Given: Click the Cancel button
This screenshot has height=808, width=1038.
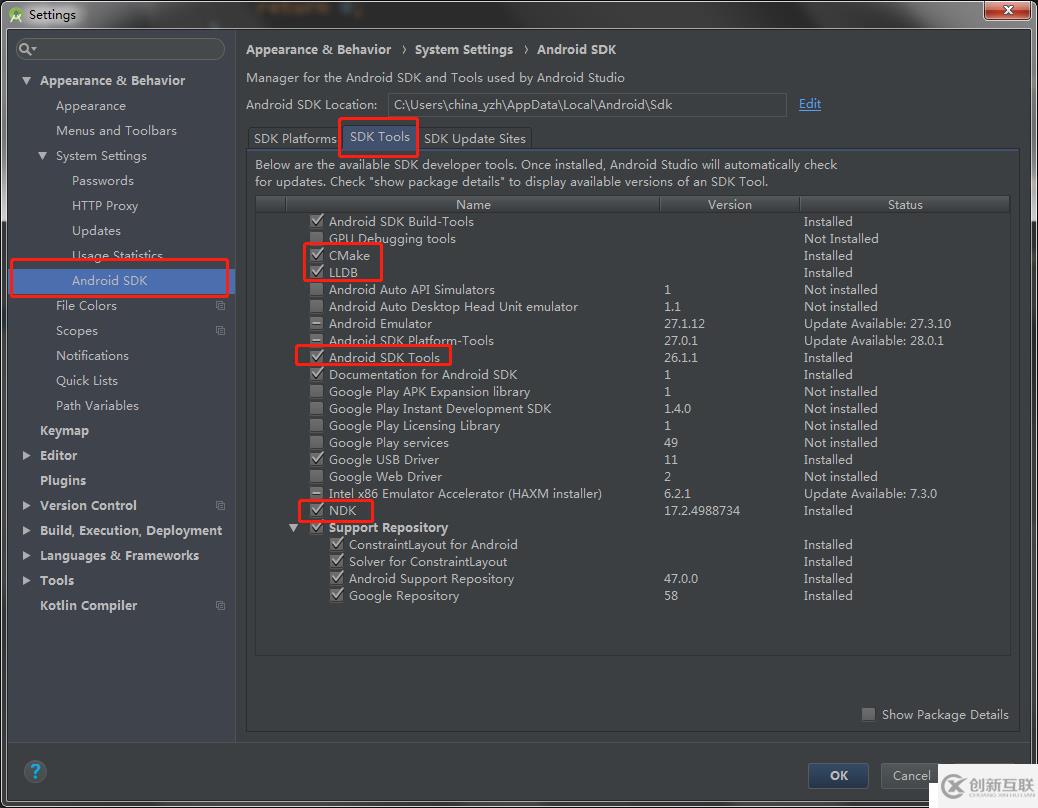Looking at the screenshot, I should coord(911,776).
